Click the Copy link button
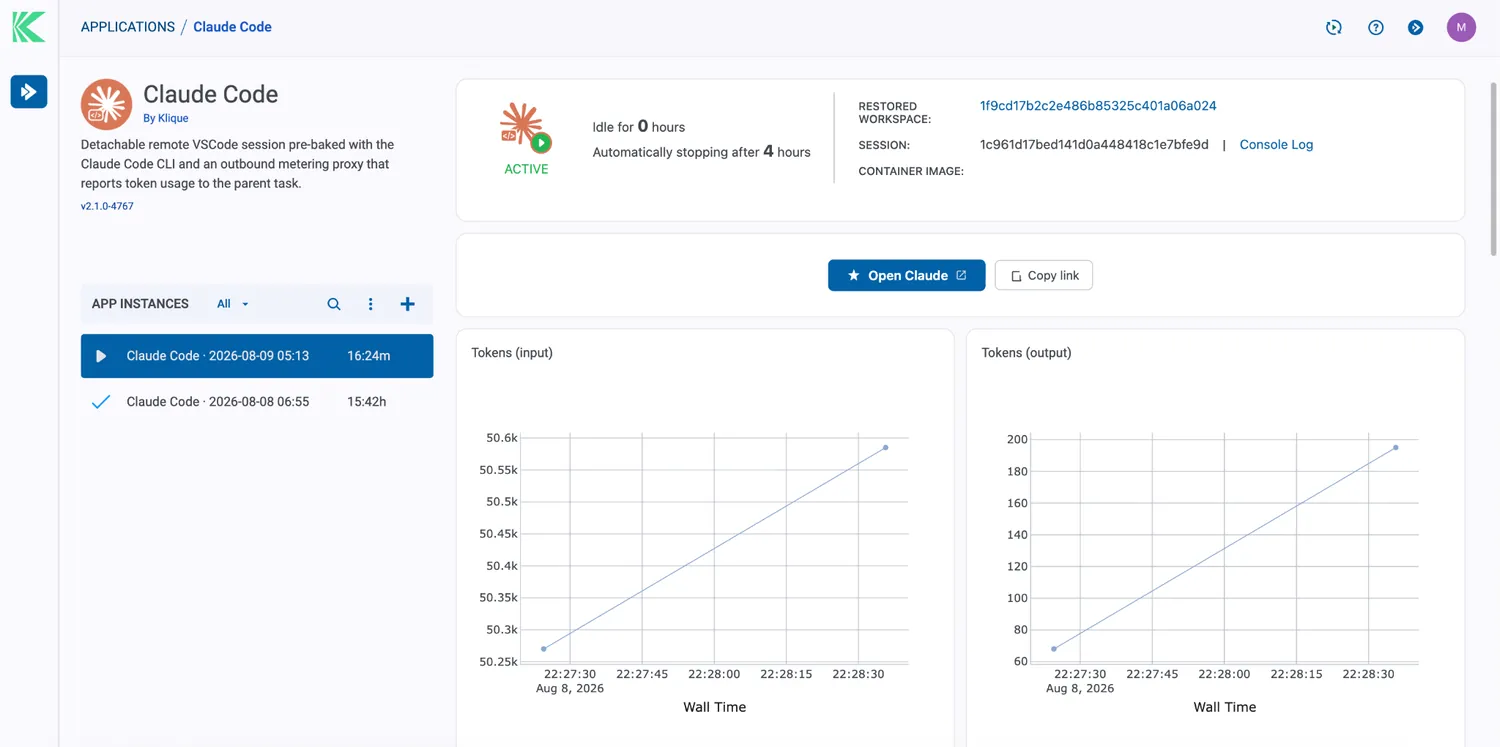This screenshot has width=1500, height=747. coord(1044,275)
